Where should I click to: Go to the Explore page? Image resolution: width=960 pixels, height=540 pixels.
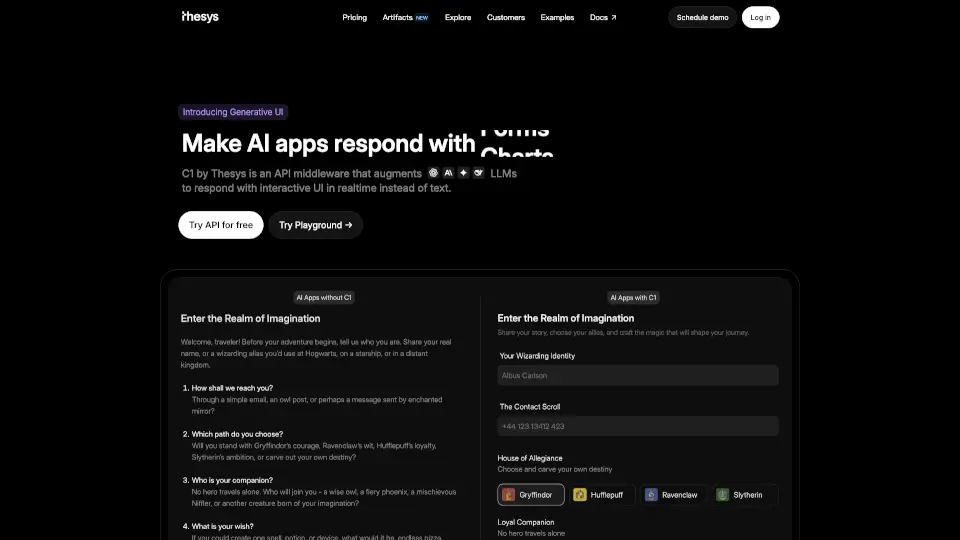click(x=458, y=17)
